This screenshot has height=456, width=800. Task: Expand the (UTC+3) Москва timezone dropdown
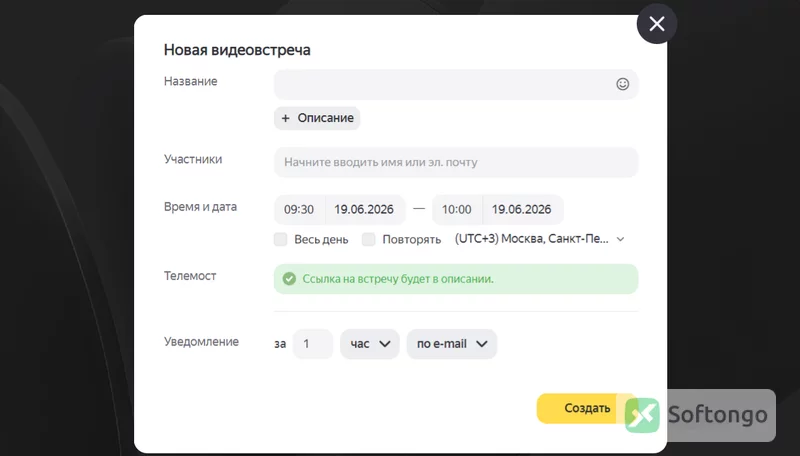click(539, 239)
